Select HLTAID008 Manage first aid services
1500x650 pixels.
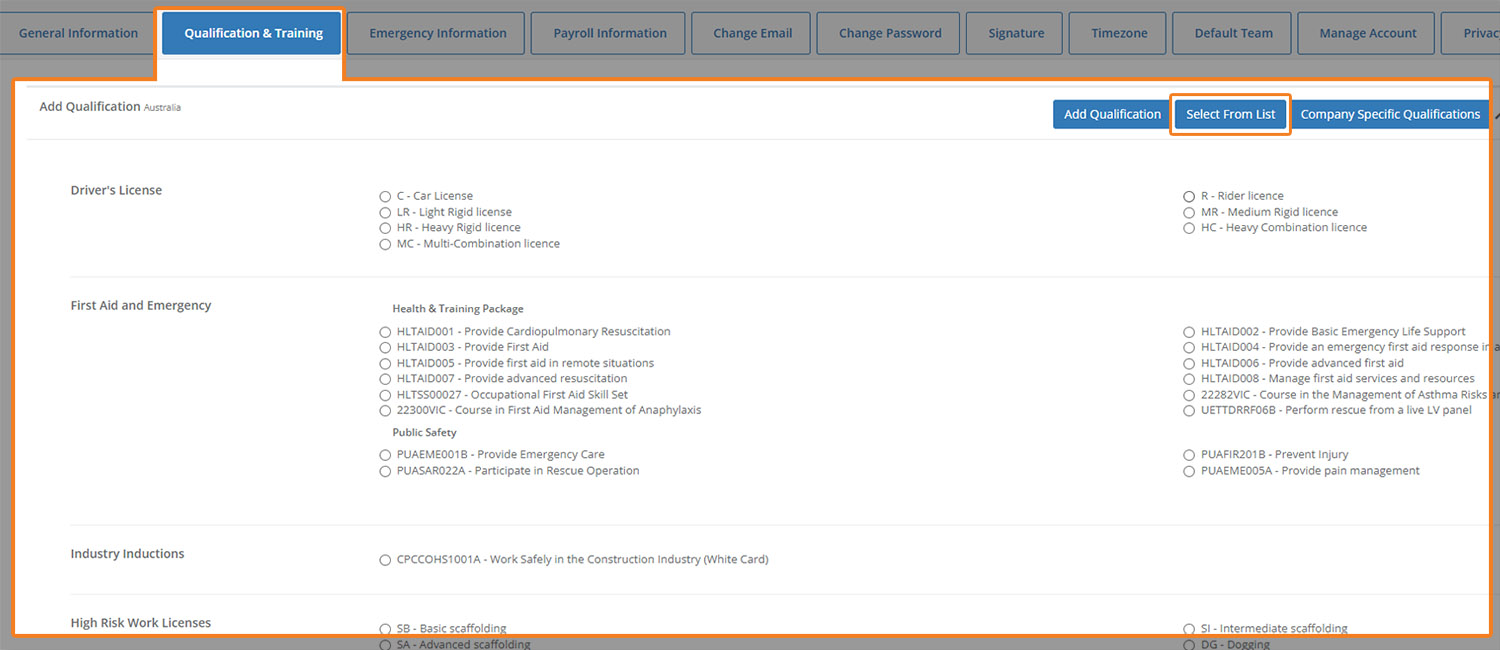[x=1189, y=379]
